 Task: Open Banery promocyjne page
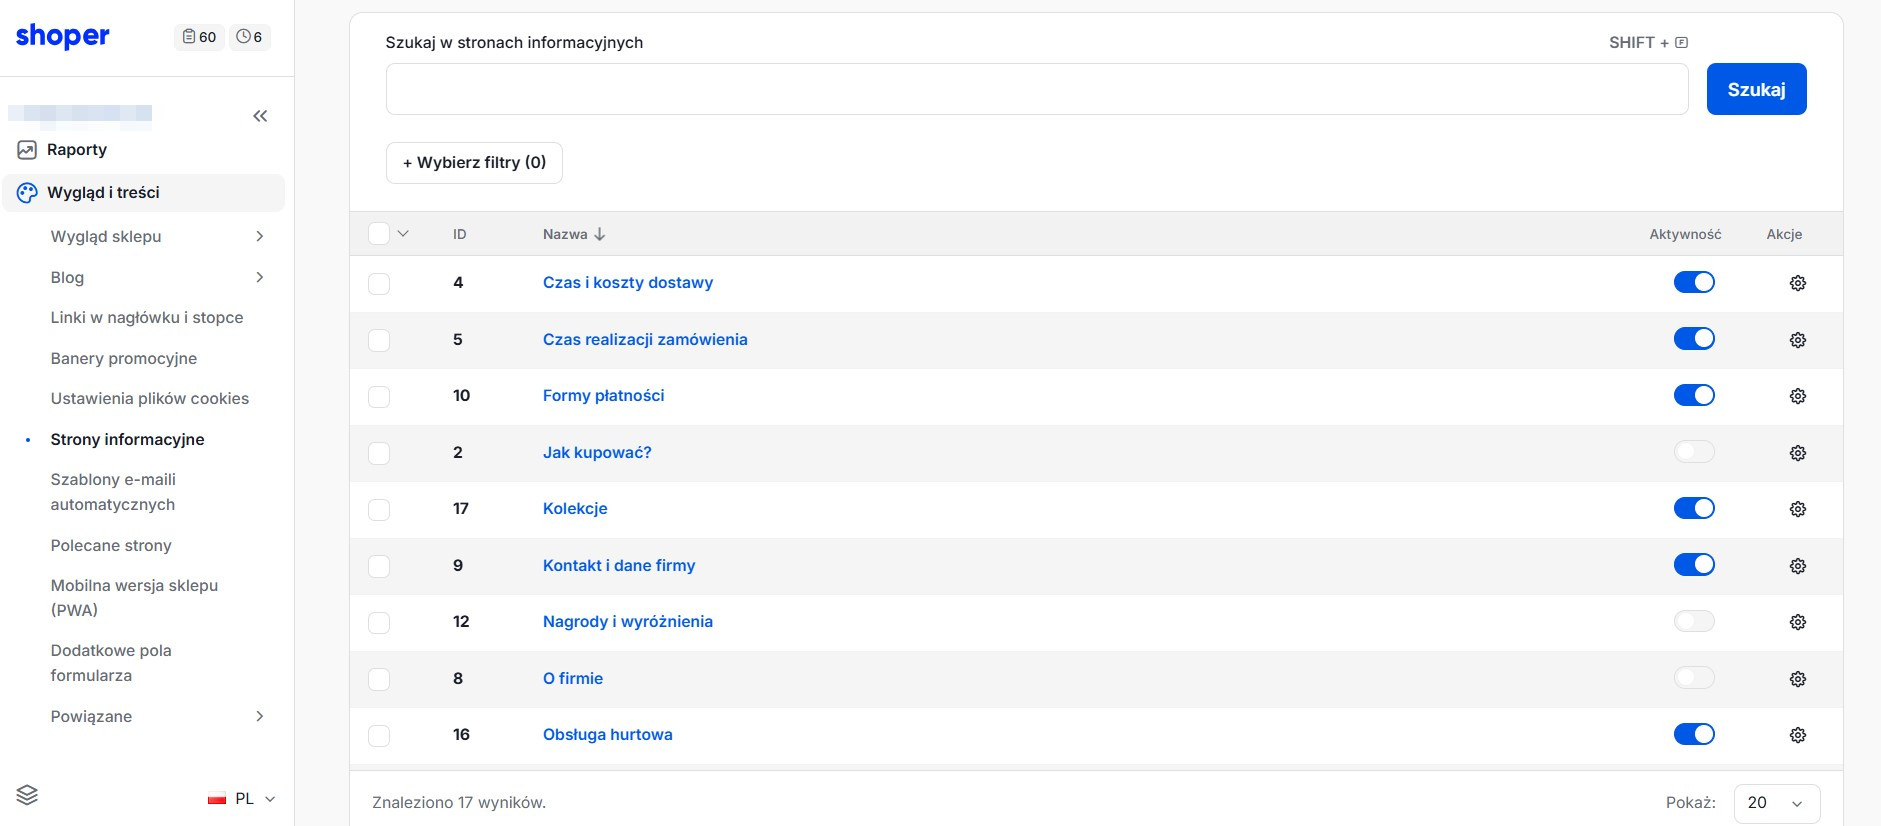pyautogui.click(x=124, y=358)
